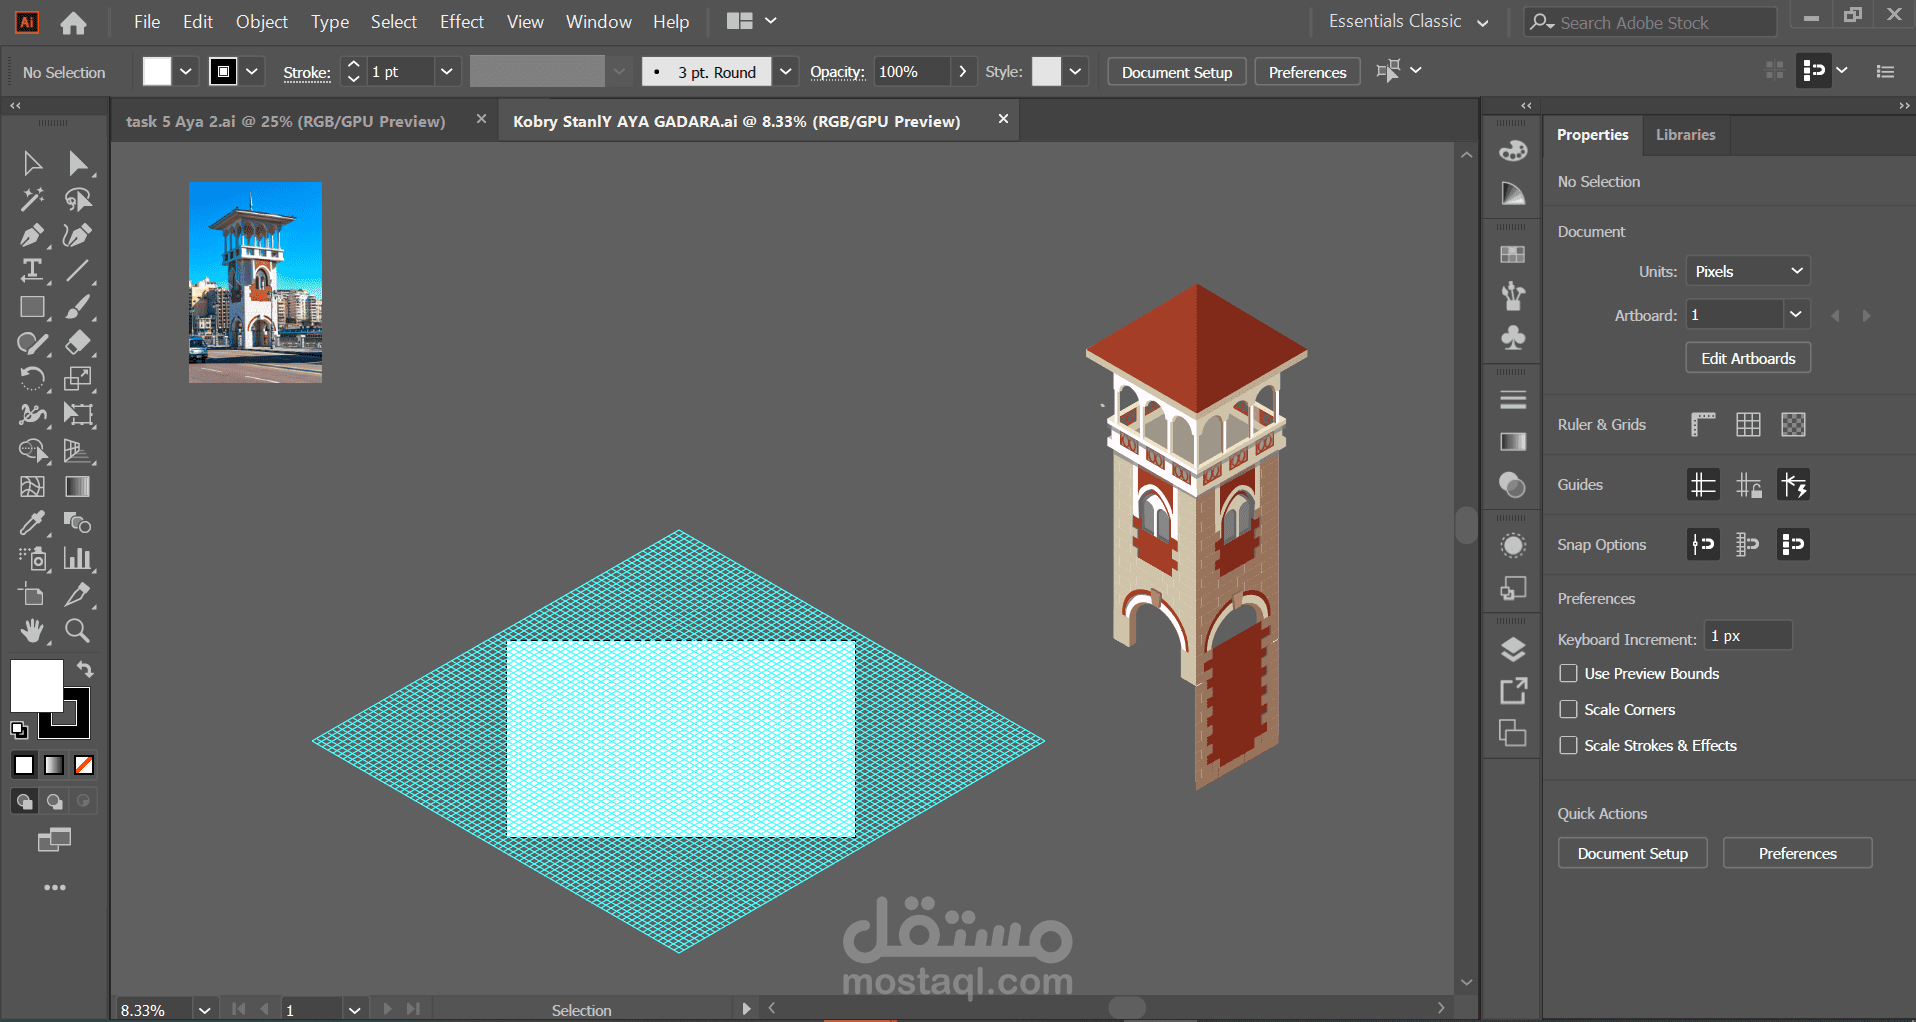This screenshot has height=1022, width=1916.
Task: Toggle show grid in Ruler & Grids
Action: (1748, 425)
